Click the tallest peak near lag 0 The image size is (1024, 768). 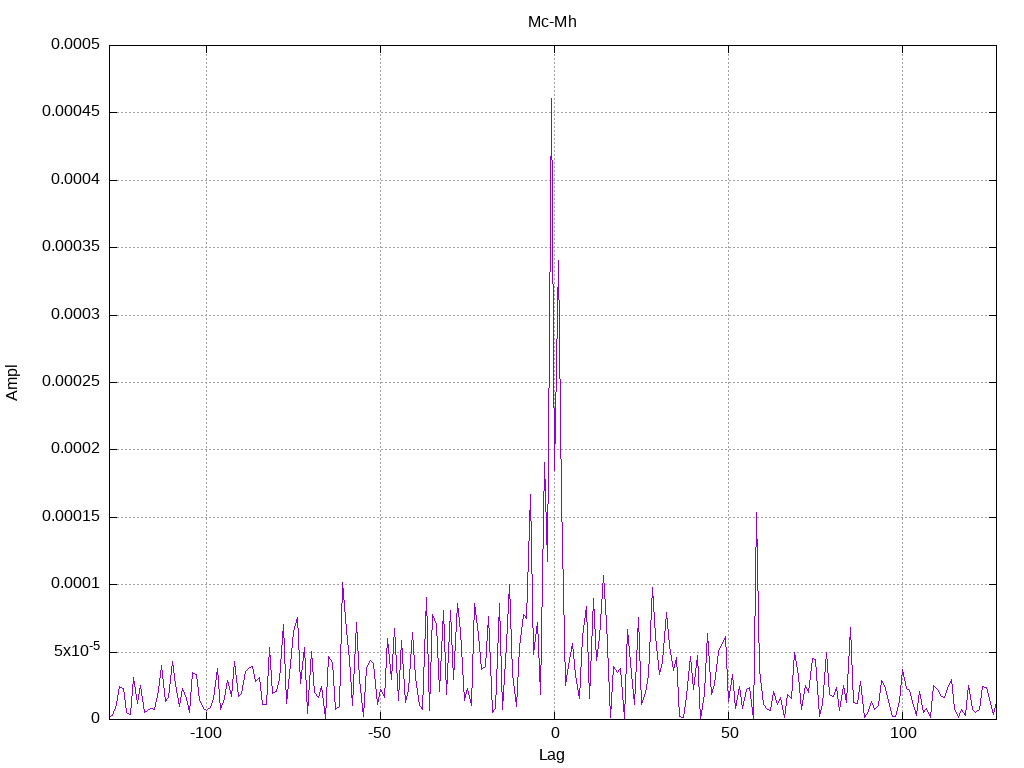click(551, 99)
